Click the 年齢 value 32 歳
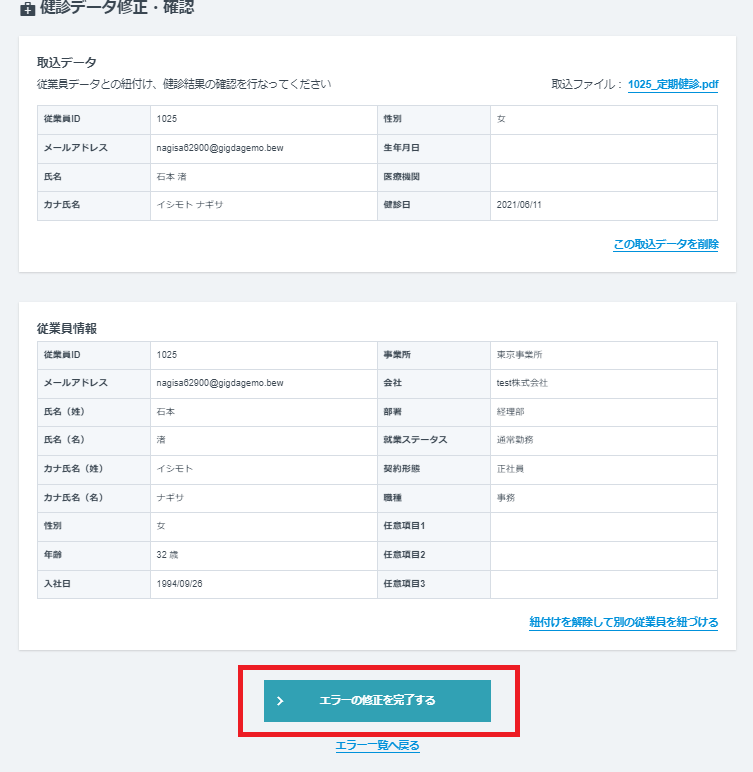This screenshot has height=772, width=753. pos(167,555)
